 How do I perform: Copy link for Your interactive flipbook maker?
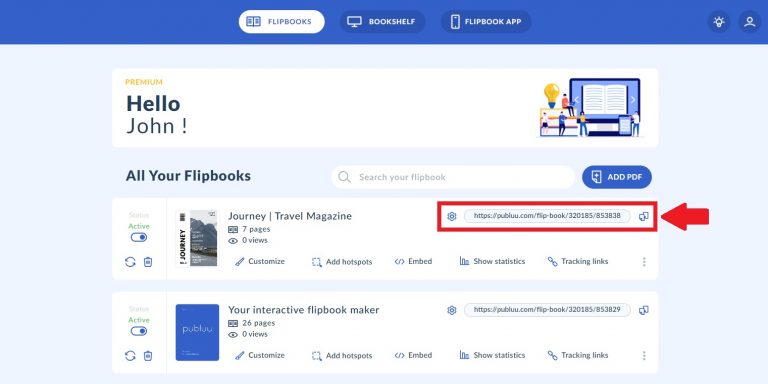pos(644,310)
